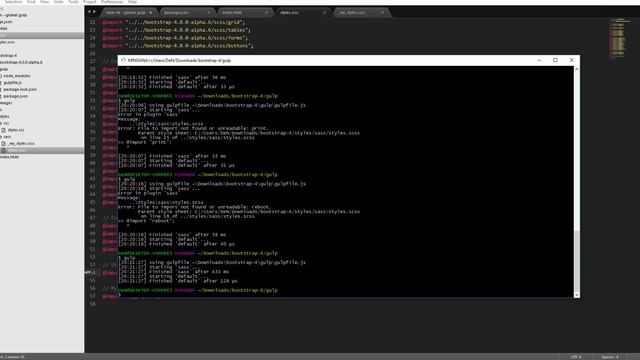Minimize the MINGW64 terminal window
Viewport: 640px width, 360px height.
(x=539, y=60)
